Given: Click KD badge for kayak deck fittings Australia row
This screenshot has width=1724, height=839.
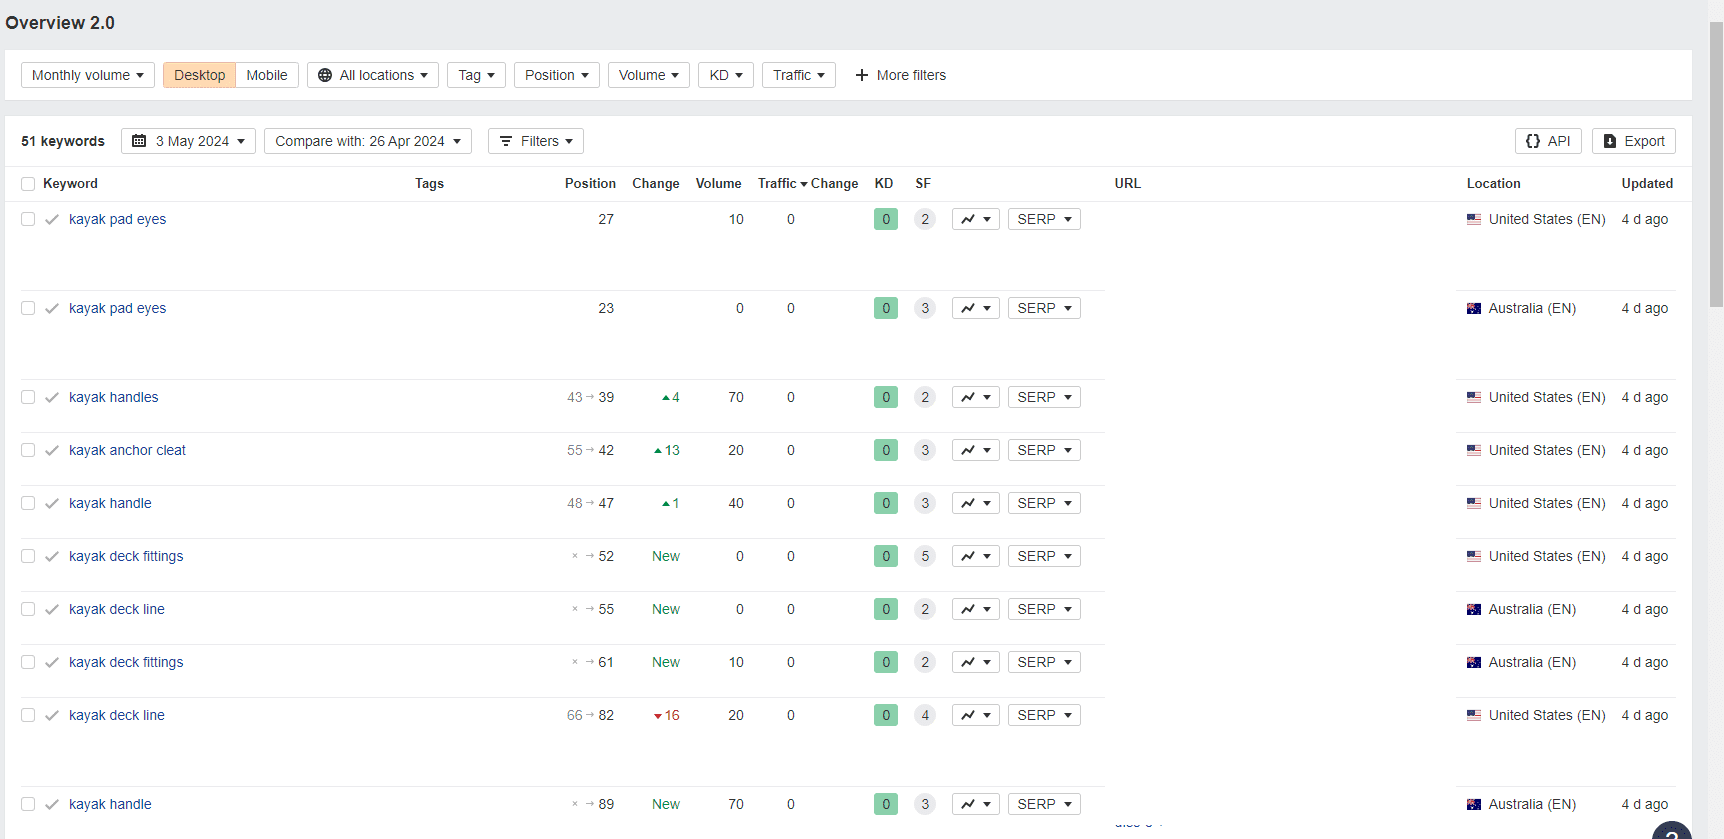Looking at the screenshot, I should [886, 662].
